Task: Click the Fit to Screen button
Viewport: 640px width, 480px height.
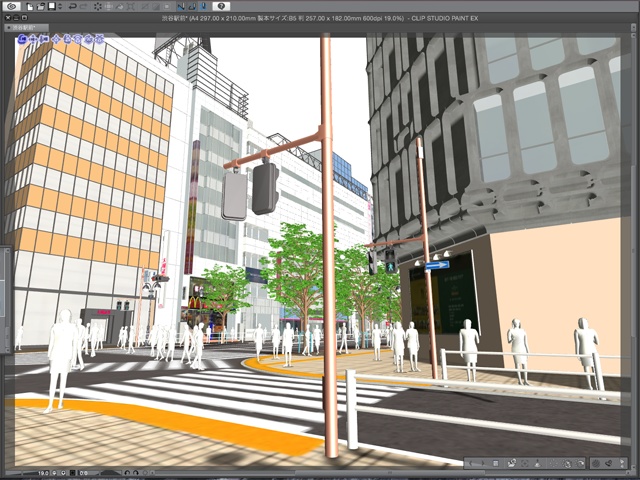Action: coord(72,473)
